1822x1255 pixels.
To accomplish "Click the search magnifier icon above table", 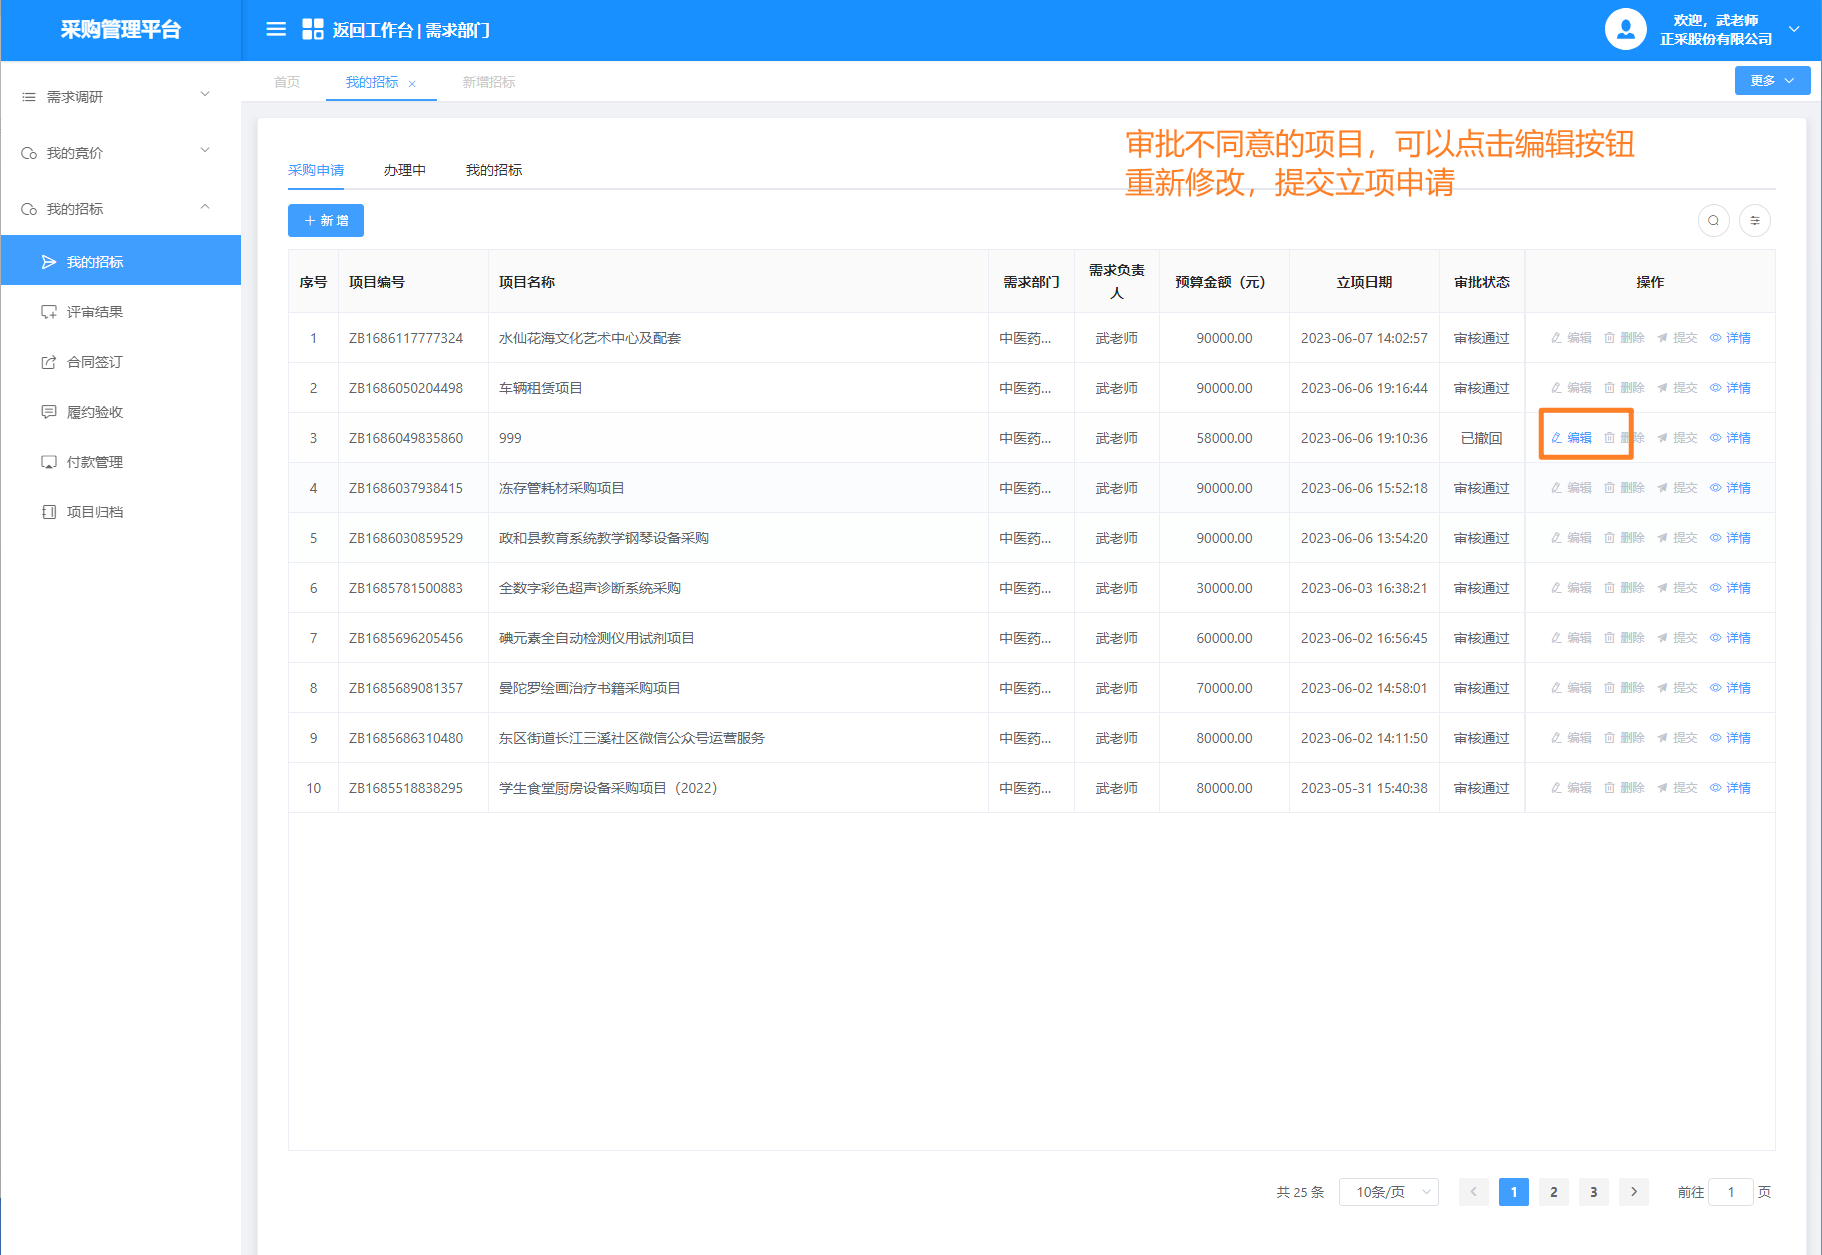I will (1713, 220).
